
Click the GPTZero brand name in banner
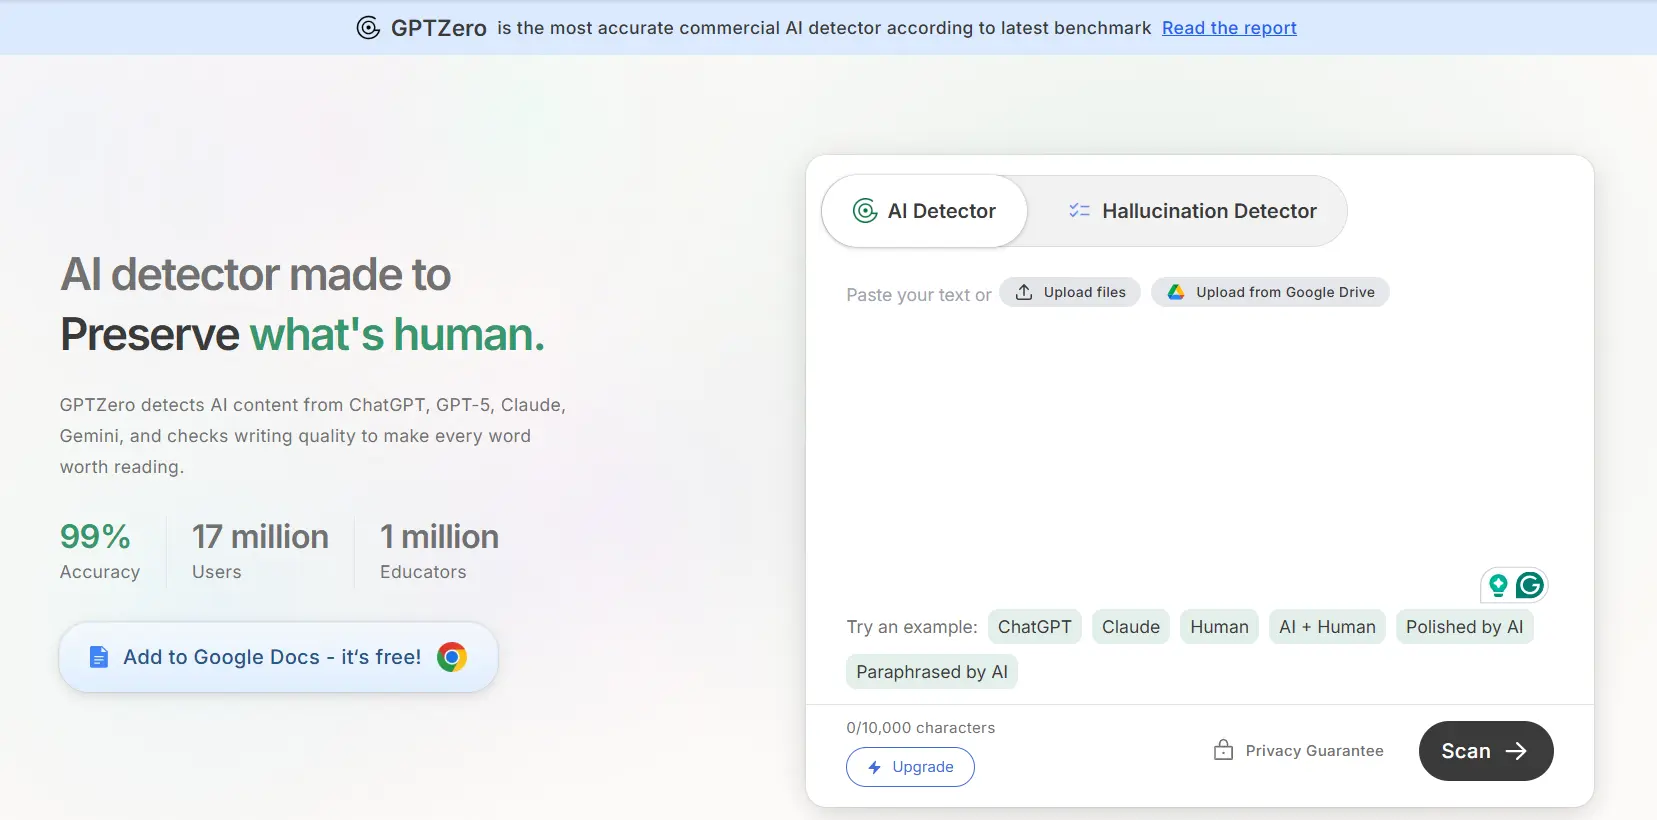pos(438,28)
